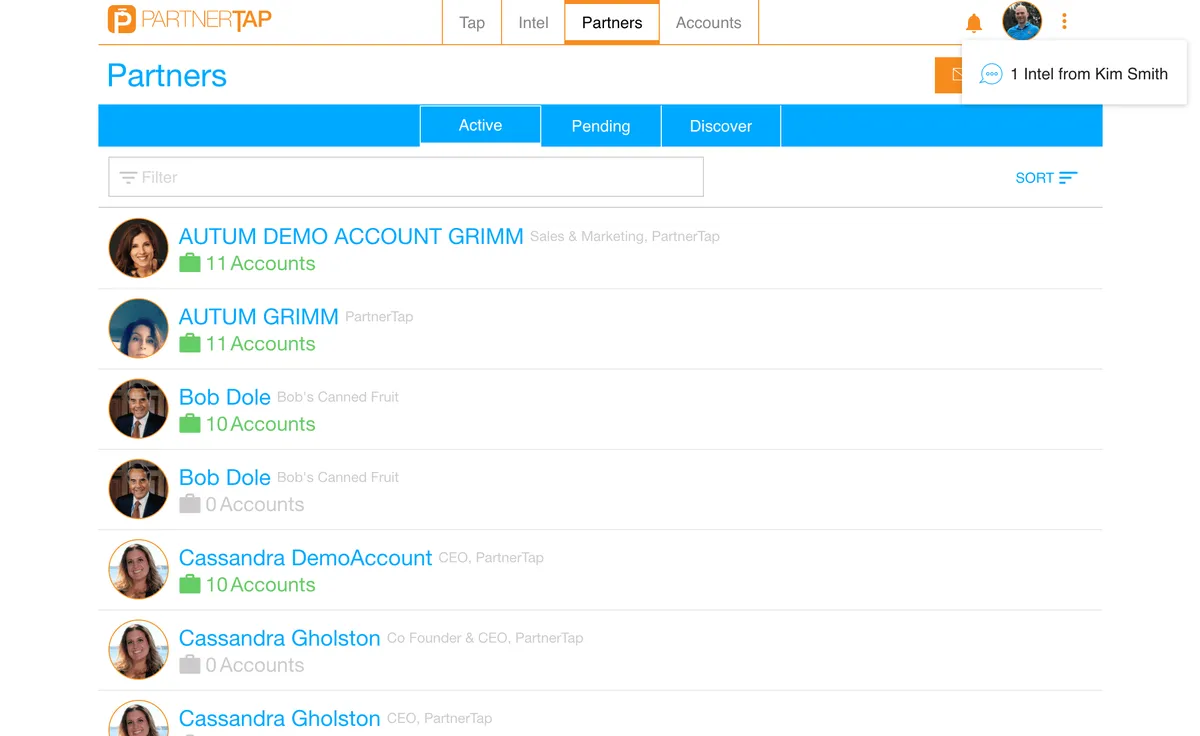Click the chat bubble icon in Intel notification
Viewport: 1200px width, 736px height.
(991, 74)
